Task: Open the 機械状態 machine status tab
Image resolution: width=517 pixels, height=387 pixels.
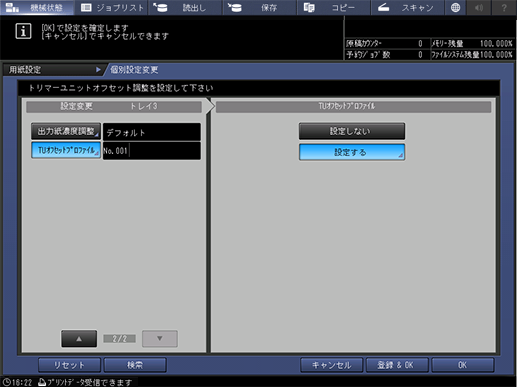Action: pos(37,7)
